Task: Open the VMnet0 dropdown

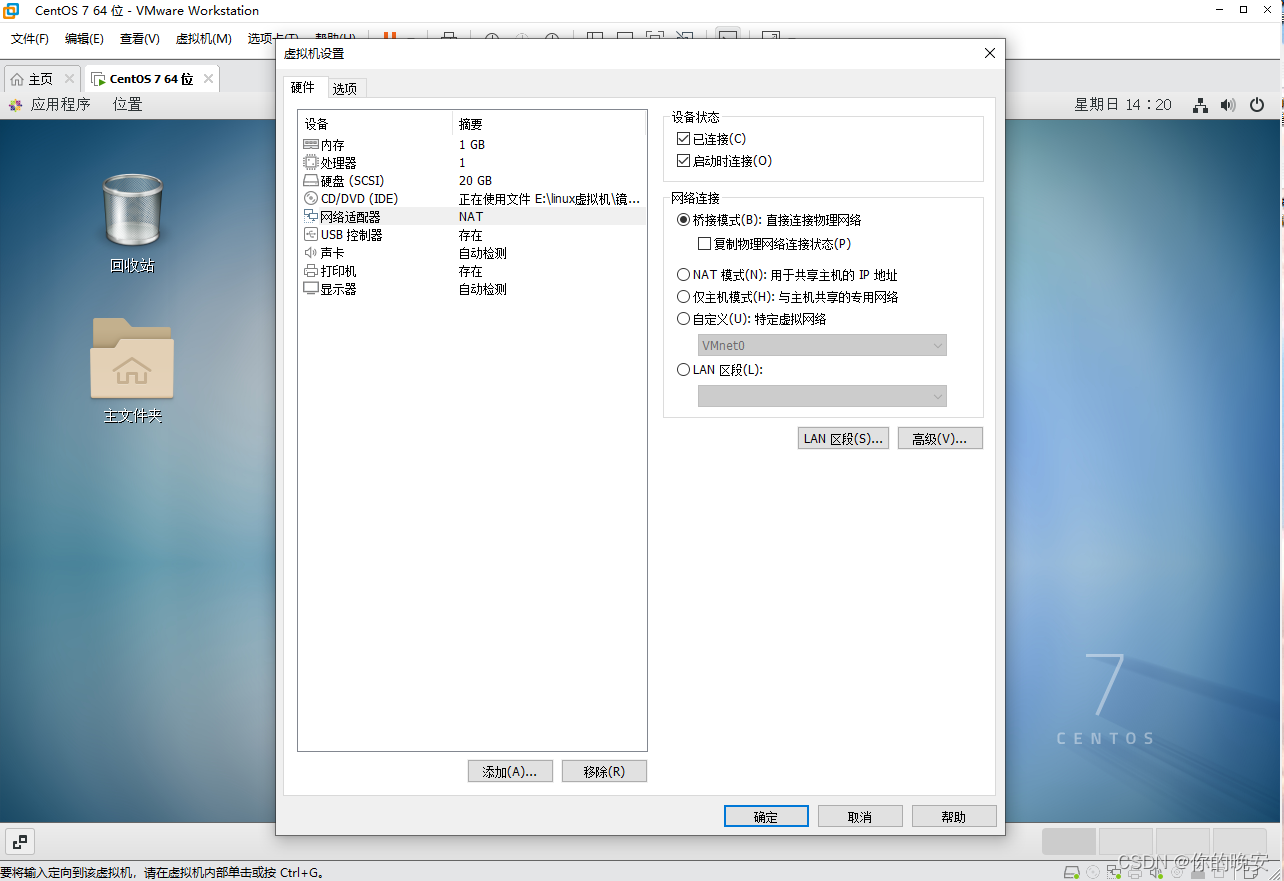Action: pos(822,346)
